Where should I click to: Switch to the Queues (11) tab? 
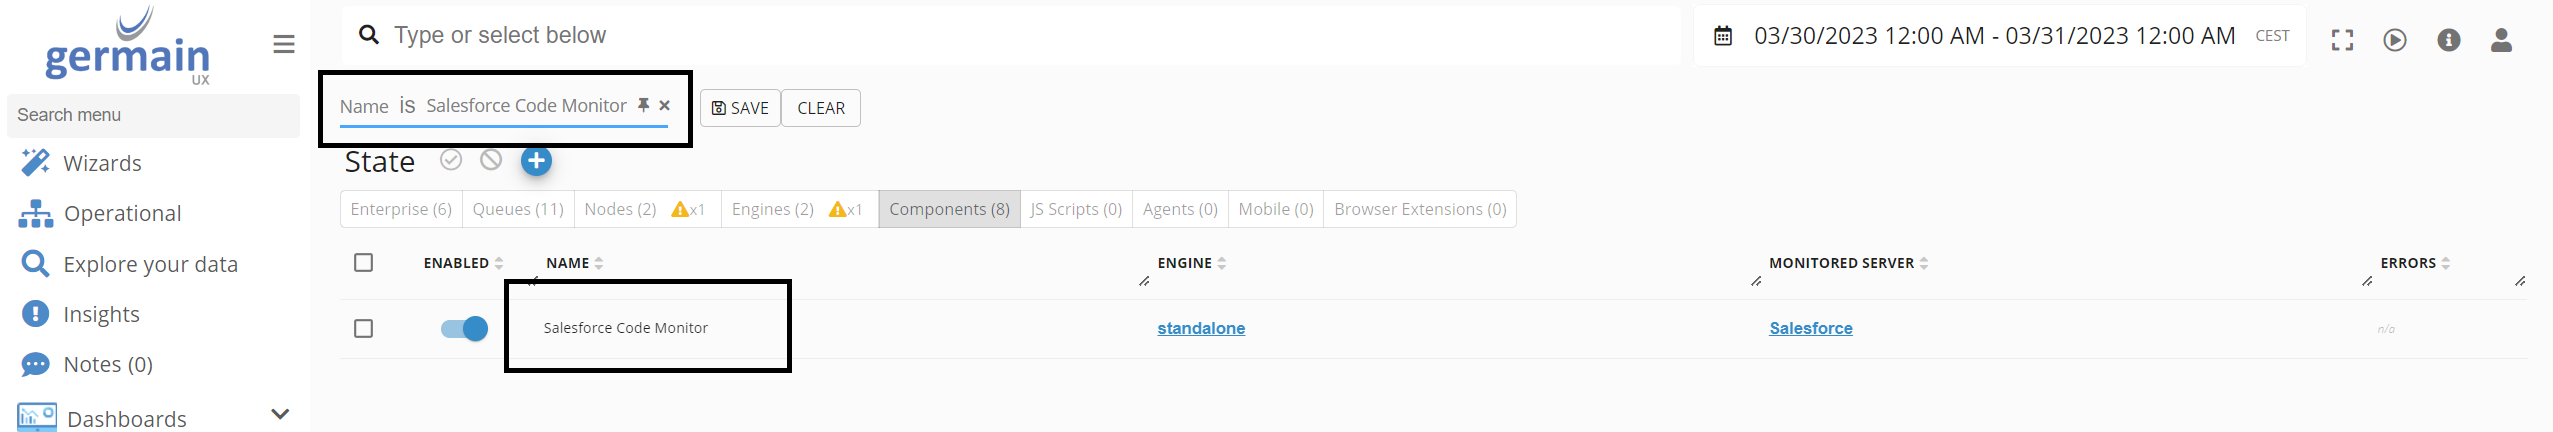pyautogui.click(x=518, y=209)
